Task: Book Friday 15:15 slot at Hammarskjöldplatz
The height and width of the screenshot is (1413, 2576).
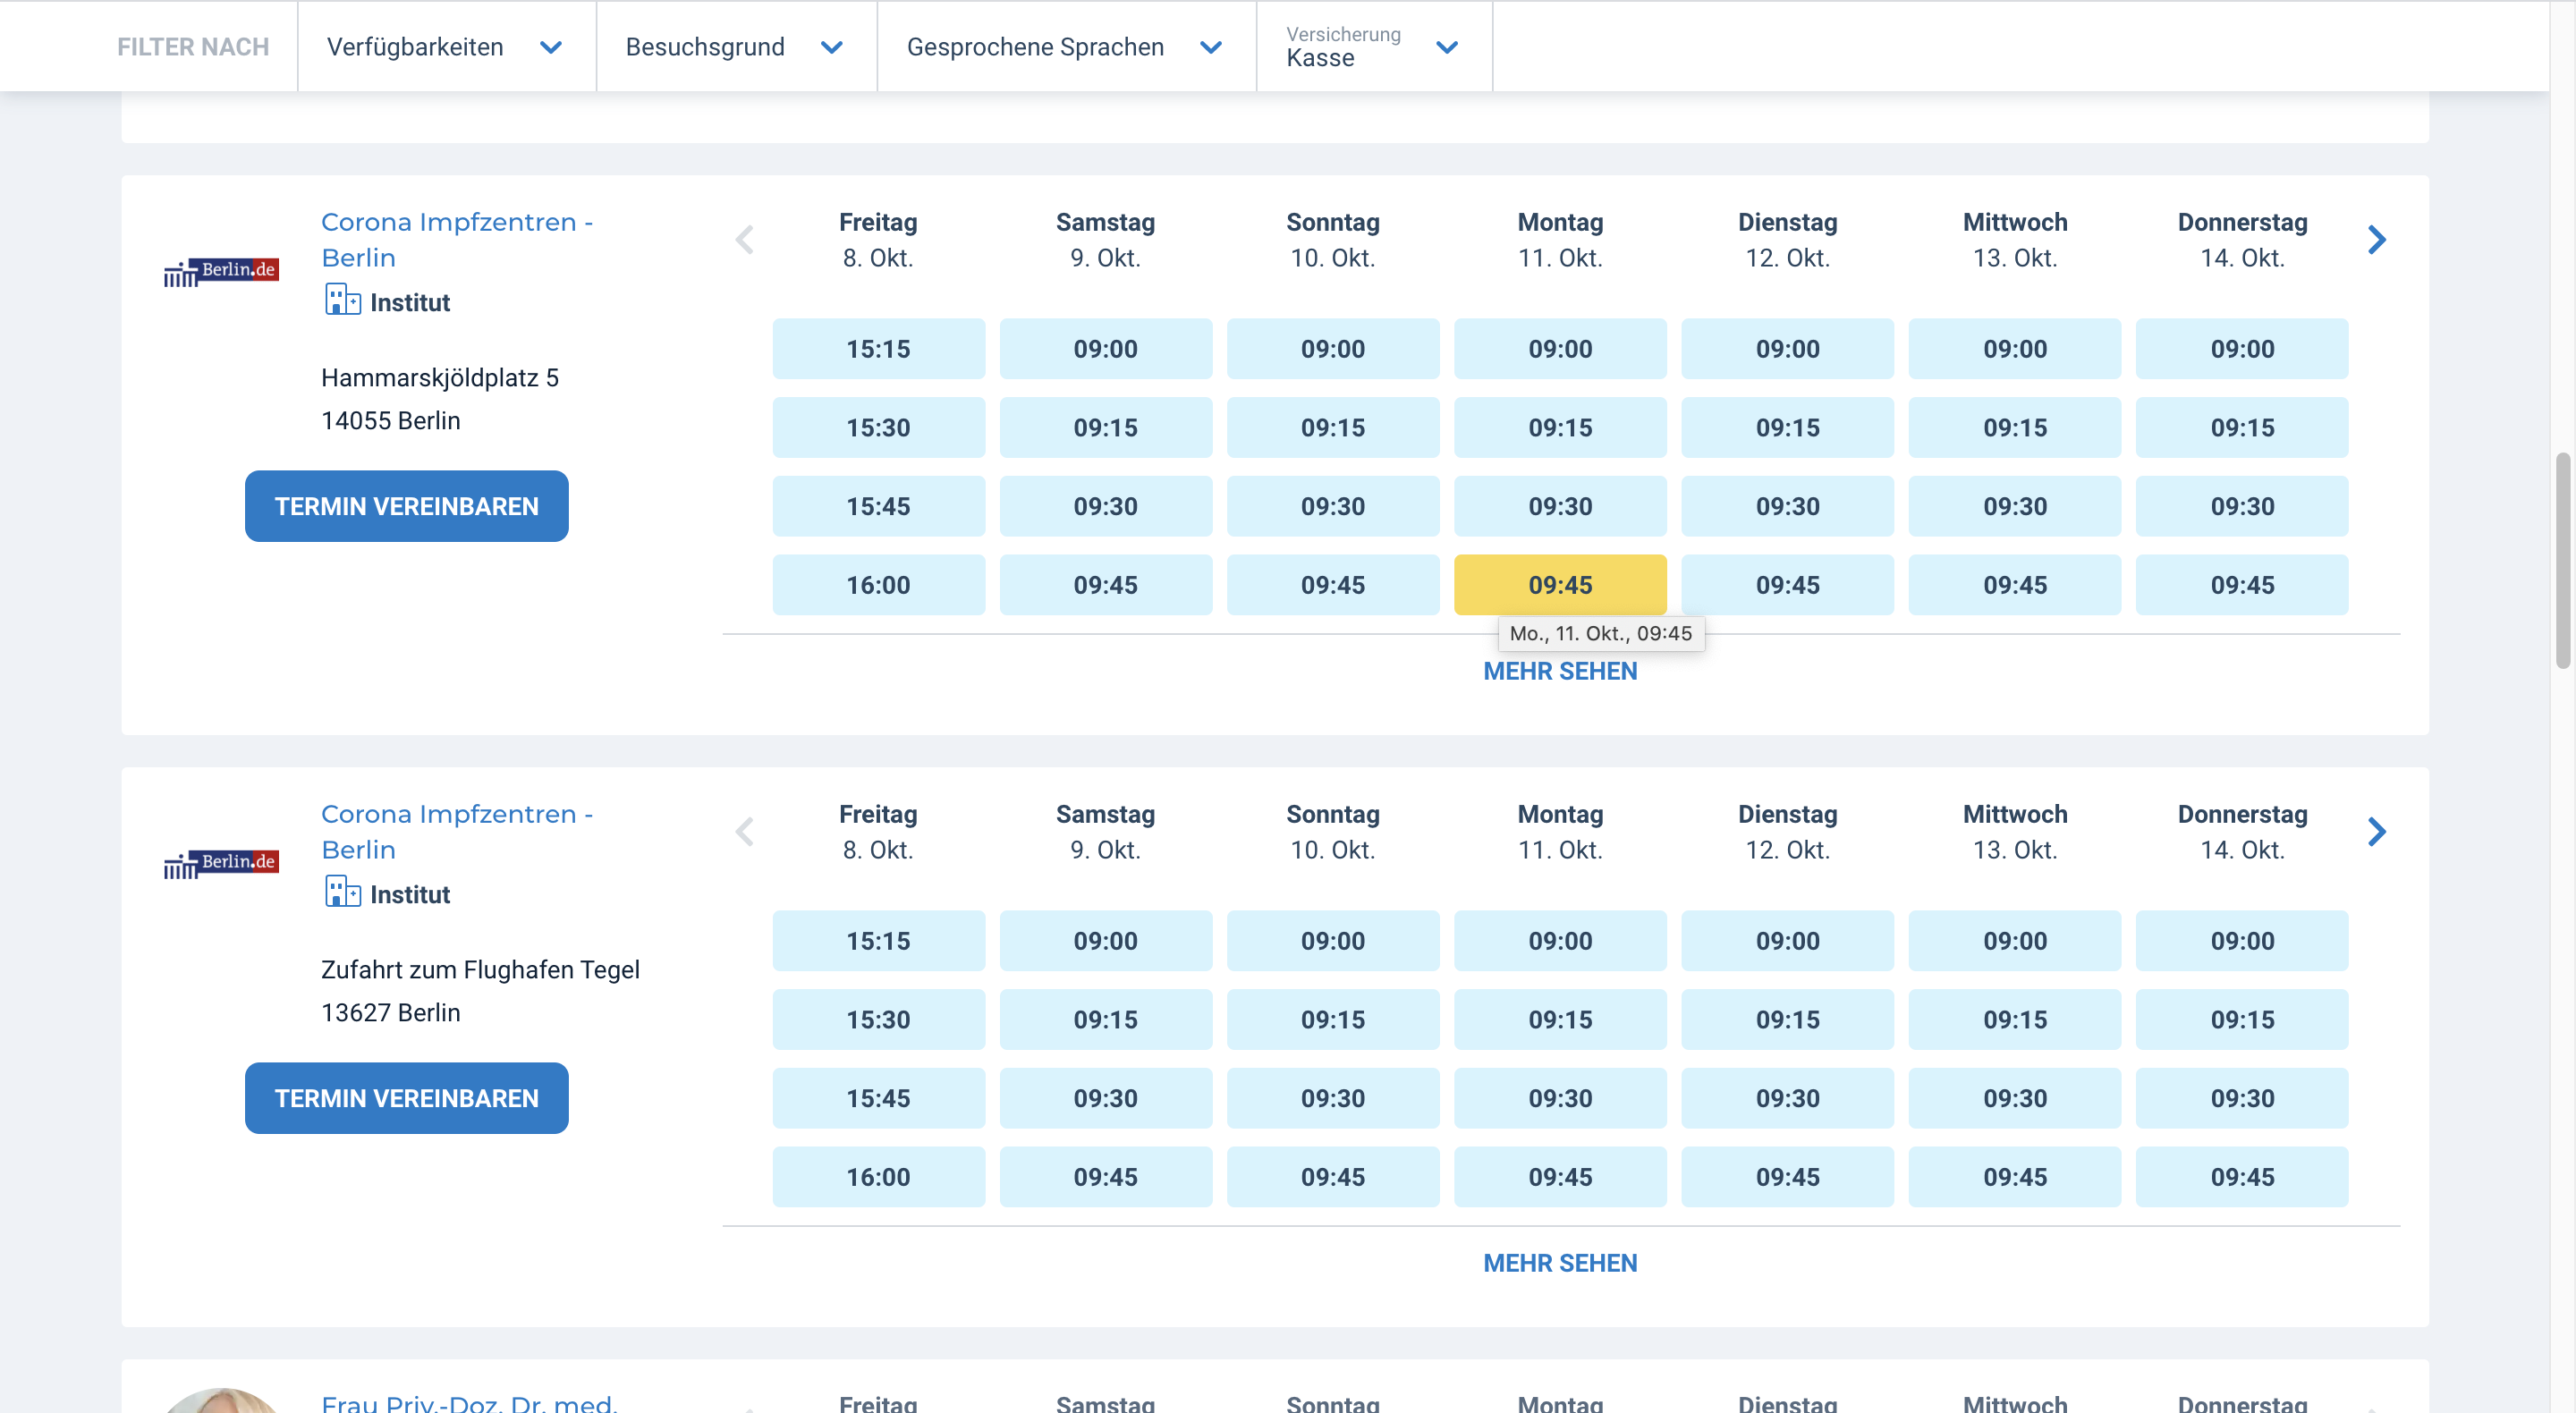Action: (878, 349)
